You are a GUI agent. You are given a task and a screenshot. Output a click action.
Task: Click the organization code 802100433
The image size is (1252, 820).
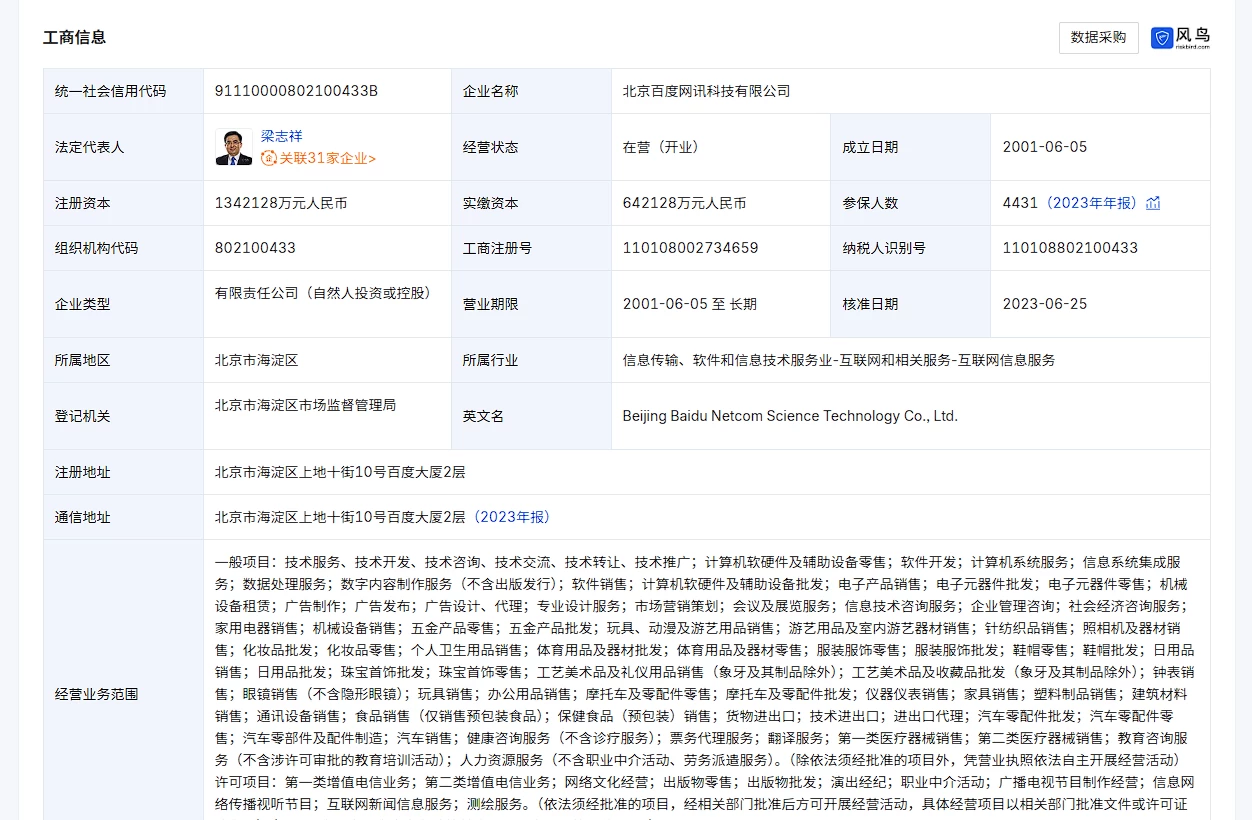[x=255, y=248]
